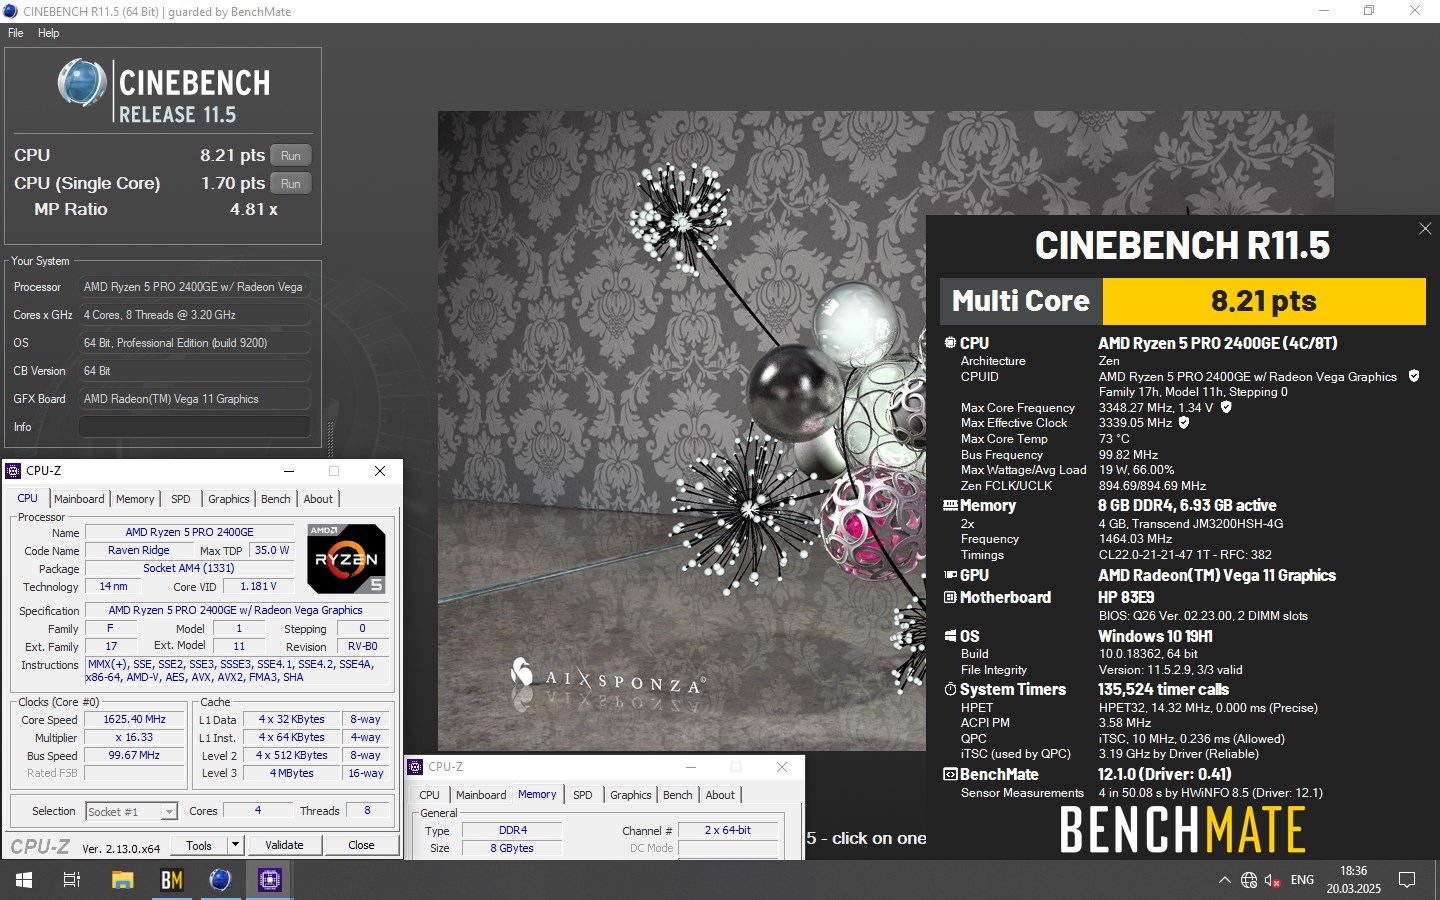This screenshot has width=1440, height=900.
Task: Click the Cinebench globe logo
Action: pos(82,82)
